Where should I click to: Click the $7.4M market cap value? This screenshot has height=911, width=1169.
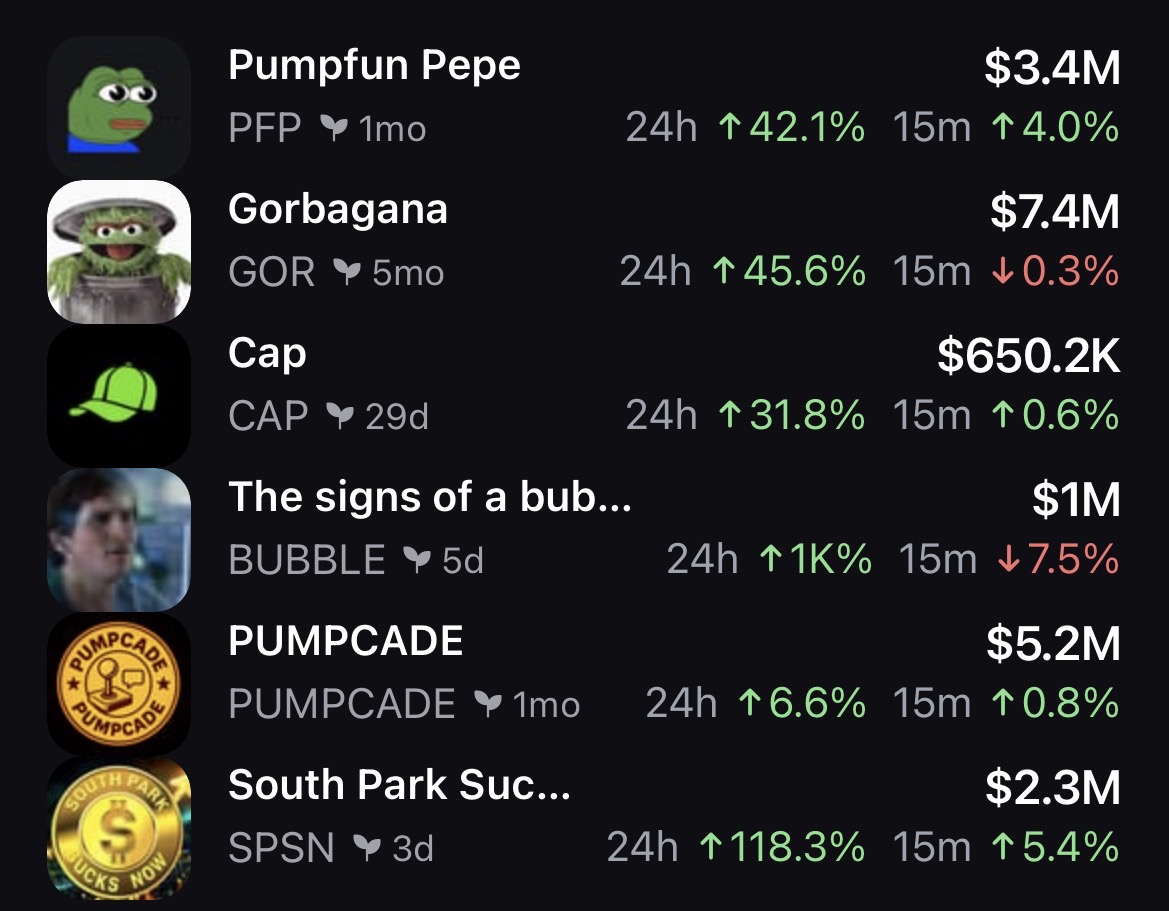click(1055, 211)
